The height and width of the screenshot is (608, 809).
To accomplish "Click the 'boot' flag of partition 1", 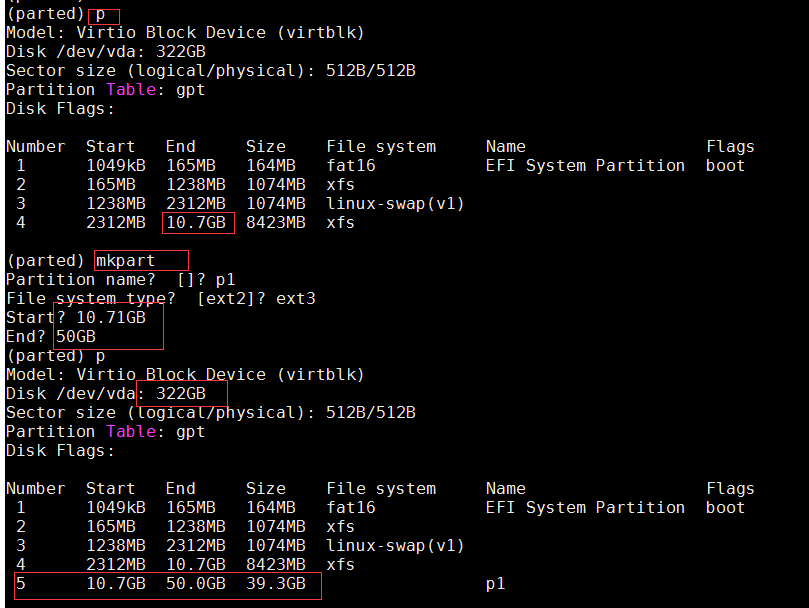I will 723,165.
